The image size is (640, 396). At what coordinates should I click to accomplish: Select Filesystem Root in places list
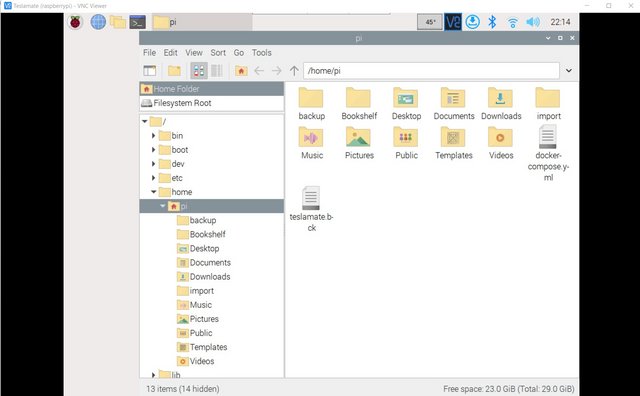212,103
